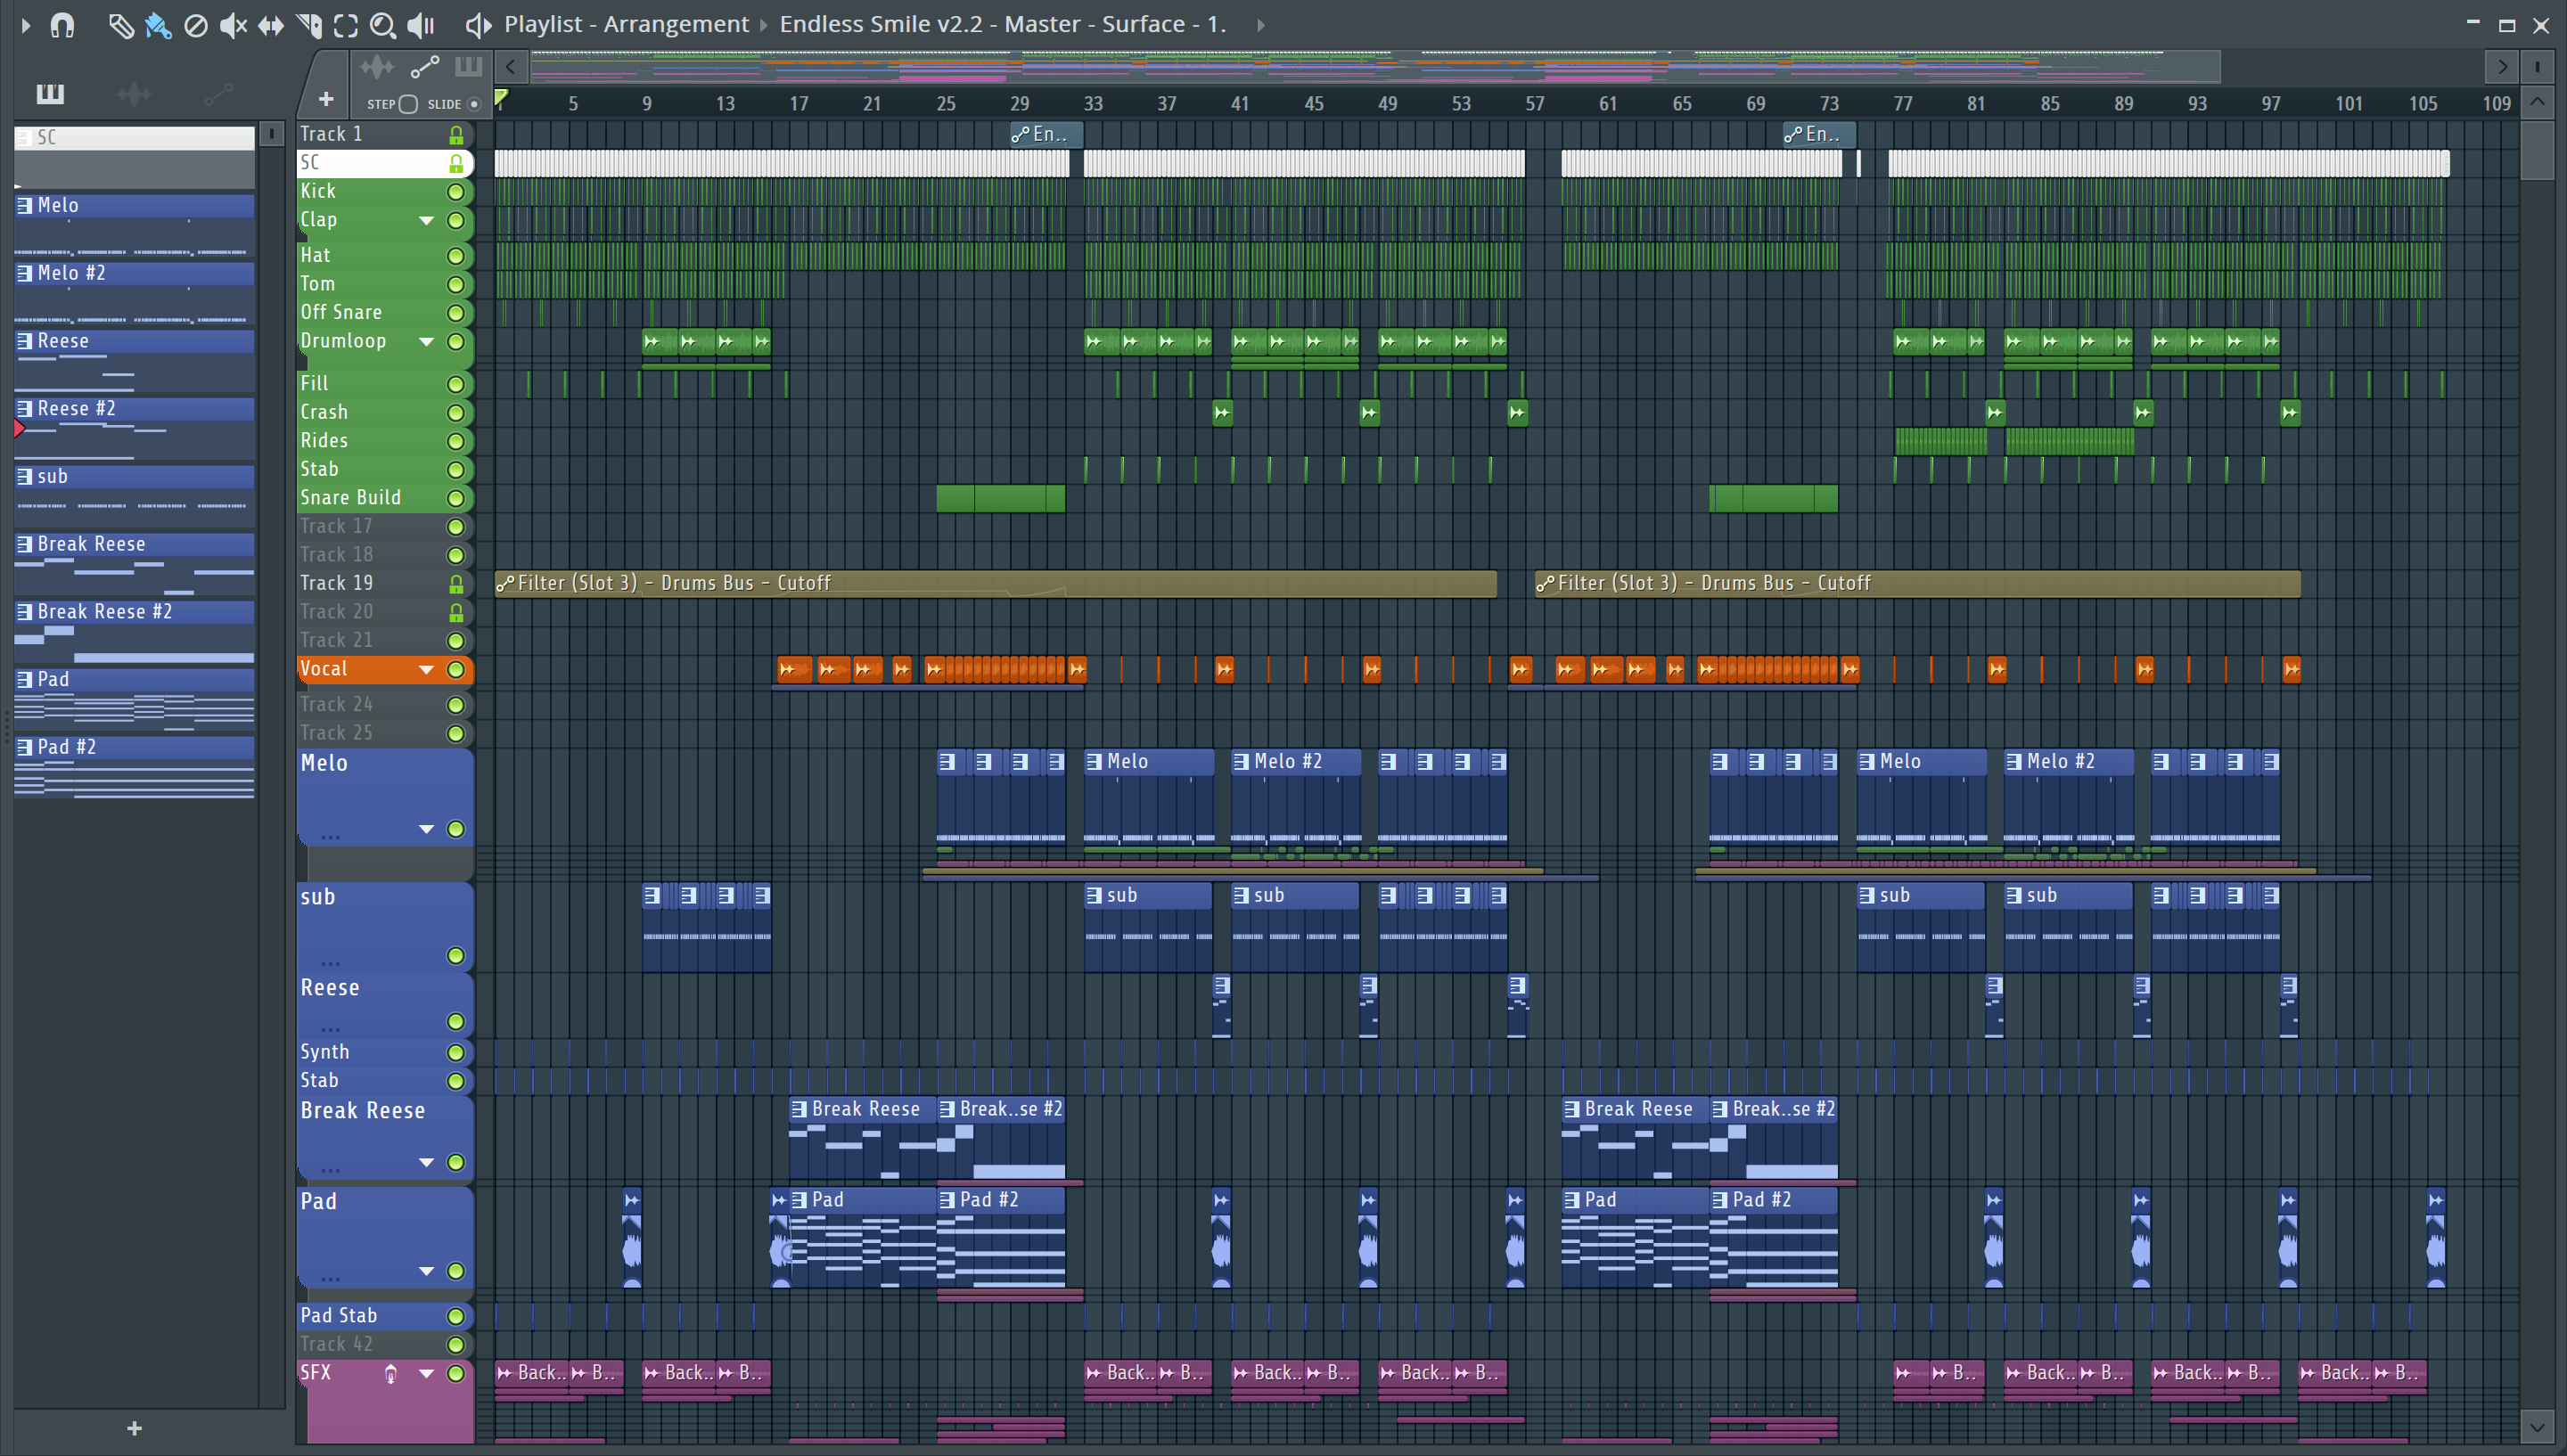
Task: Collapse the Vocal track group
Action: [x=426, y=670]
